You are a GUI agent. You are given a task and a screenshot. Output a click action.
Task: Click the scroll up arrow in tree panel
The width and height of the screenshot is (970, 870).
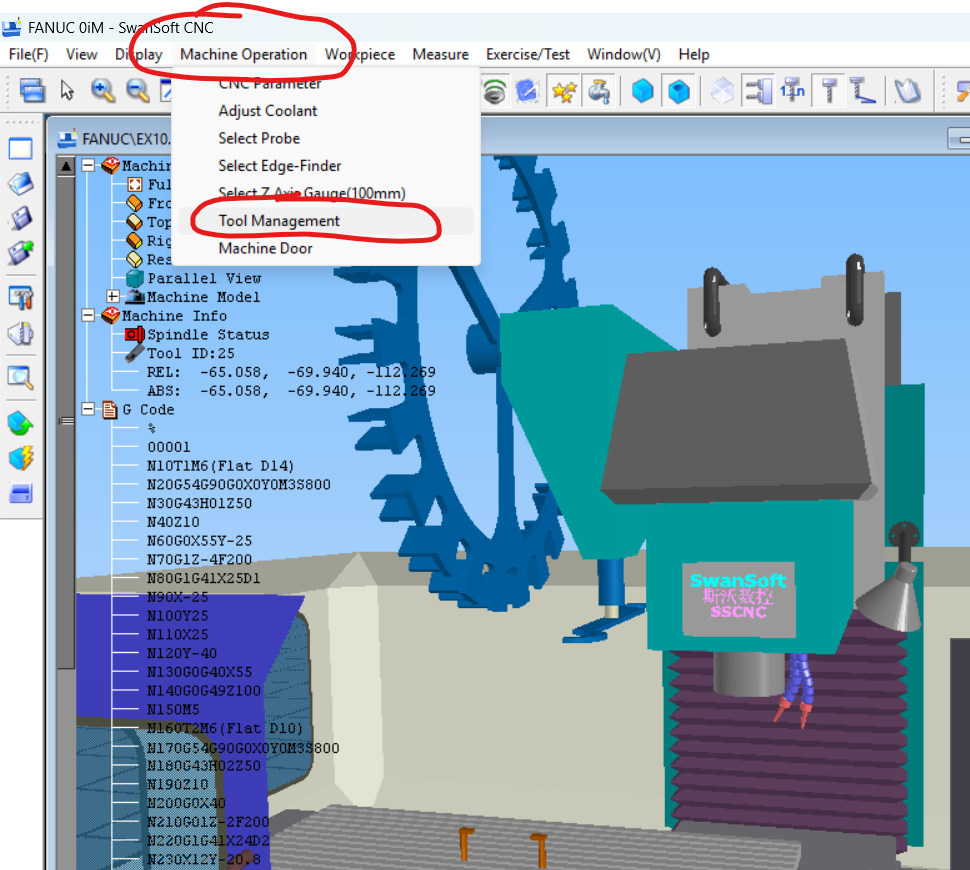click(x=67, y=166)
